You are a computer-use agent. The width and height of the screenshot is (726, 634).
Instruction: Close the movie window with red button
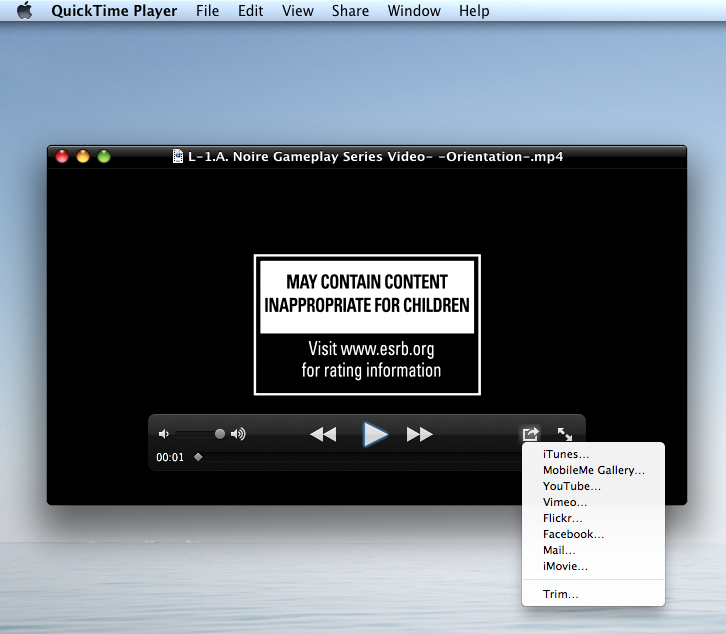(62, 157)
